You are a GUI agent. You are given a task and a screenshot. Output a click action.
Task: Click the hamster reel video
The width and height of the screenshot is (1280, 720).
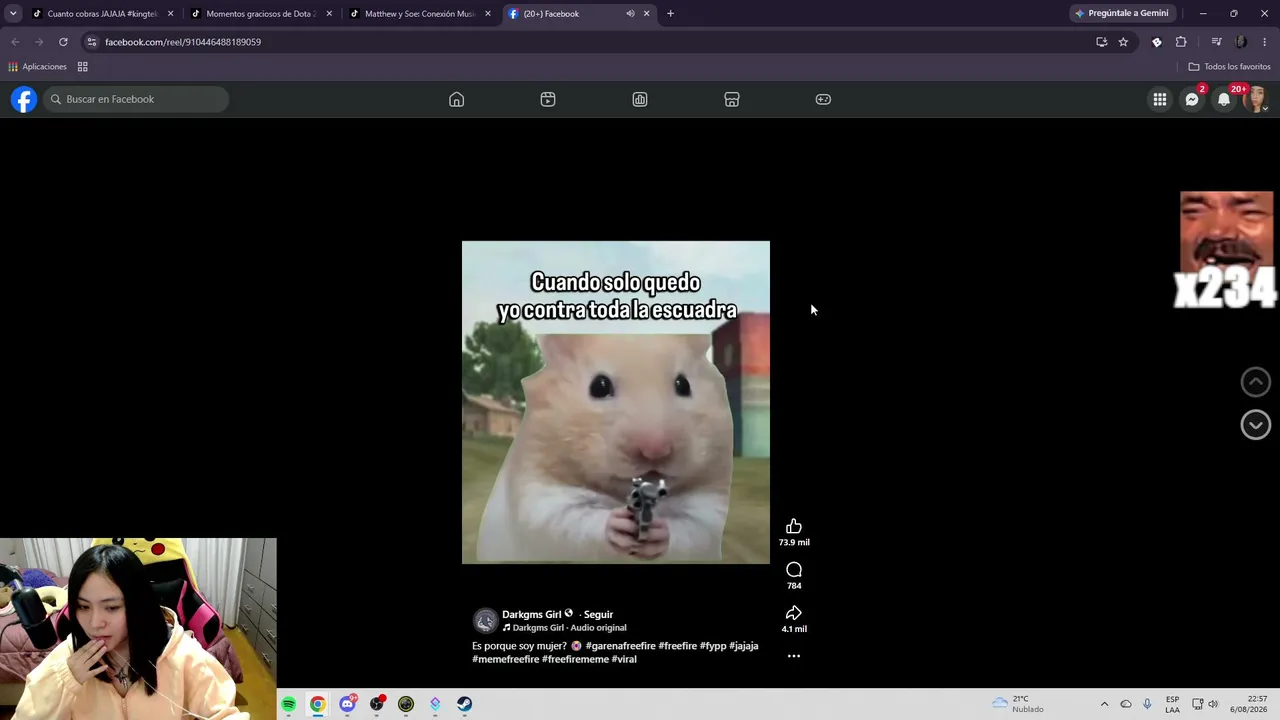[616, 402]
